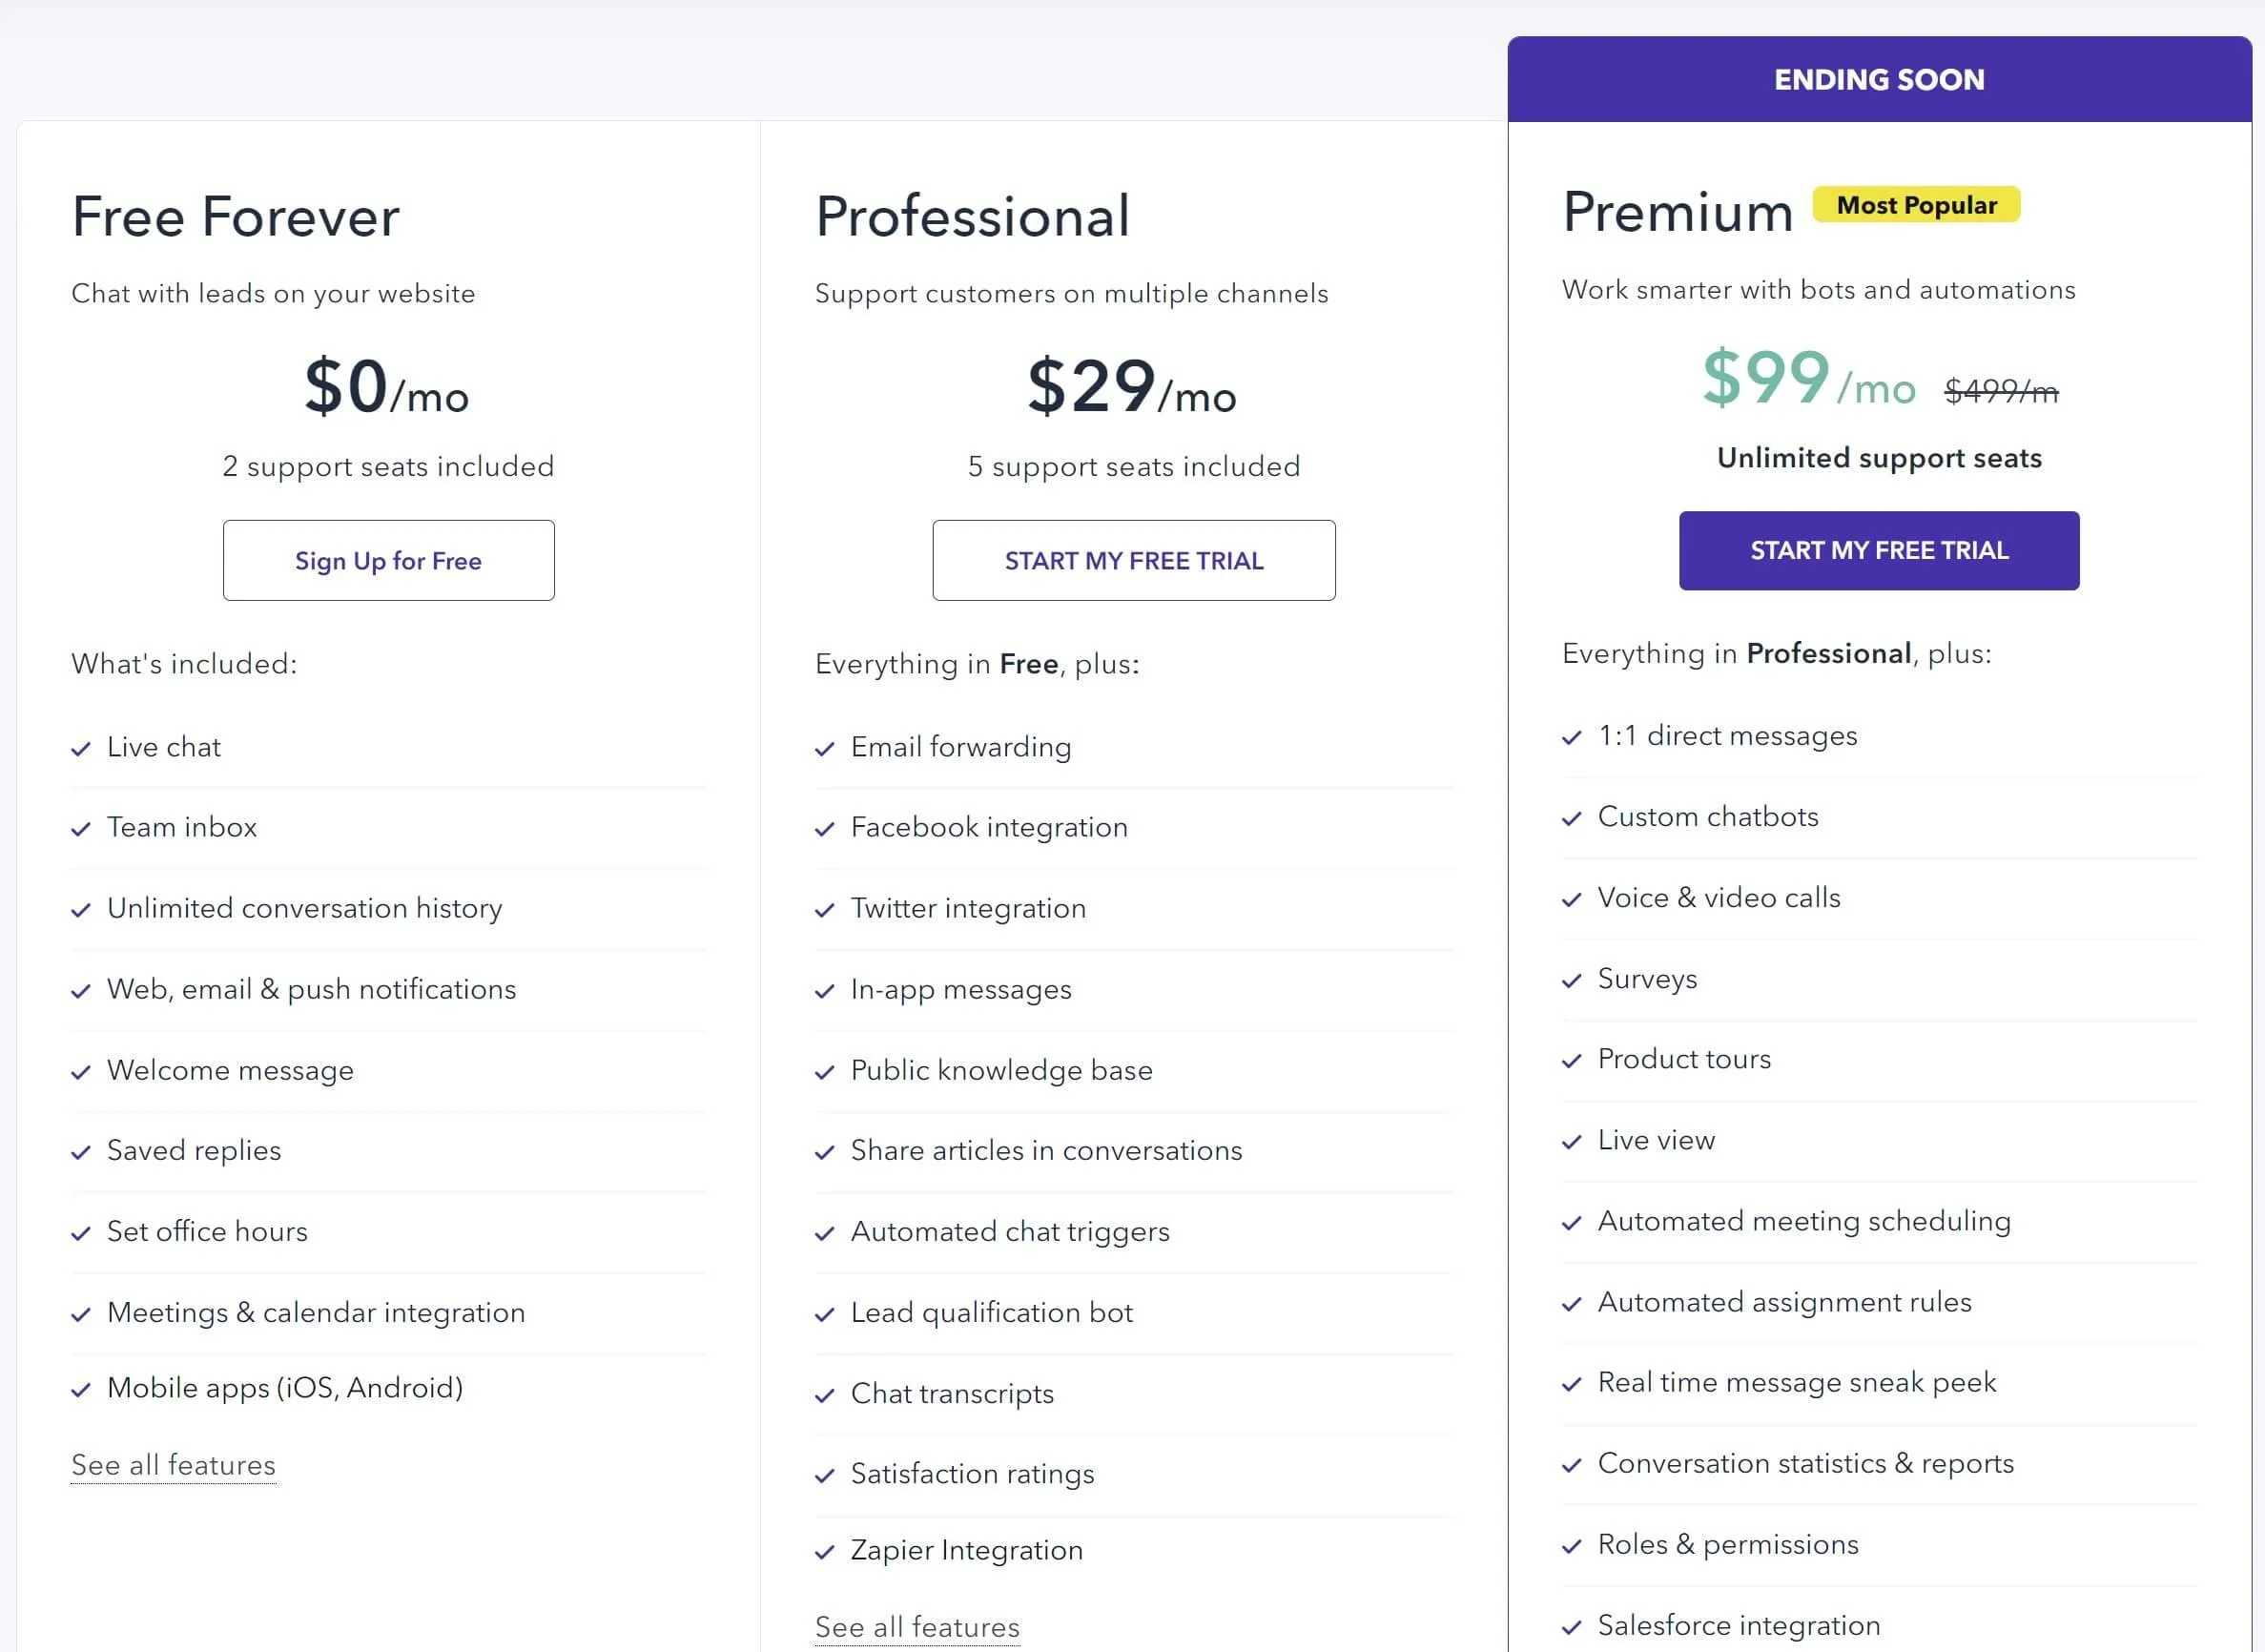This screenshot has height=1652, width=2265.
Task: Start the Premium plan free trial
Action: pyautogui.click(x=1879, y=550)
